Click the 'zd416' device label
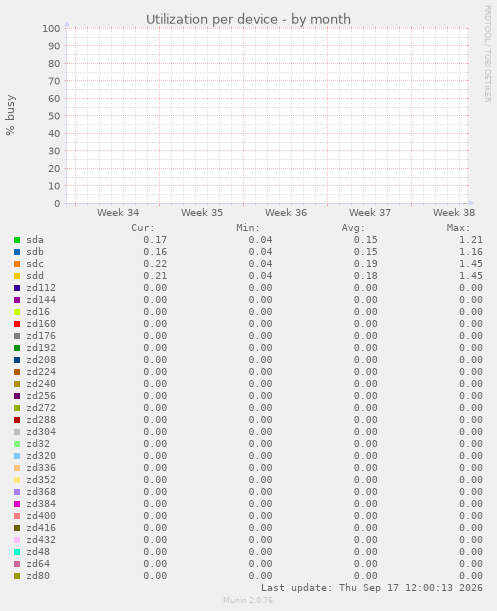497x611 pixels. coord(41,528)
